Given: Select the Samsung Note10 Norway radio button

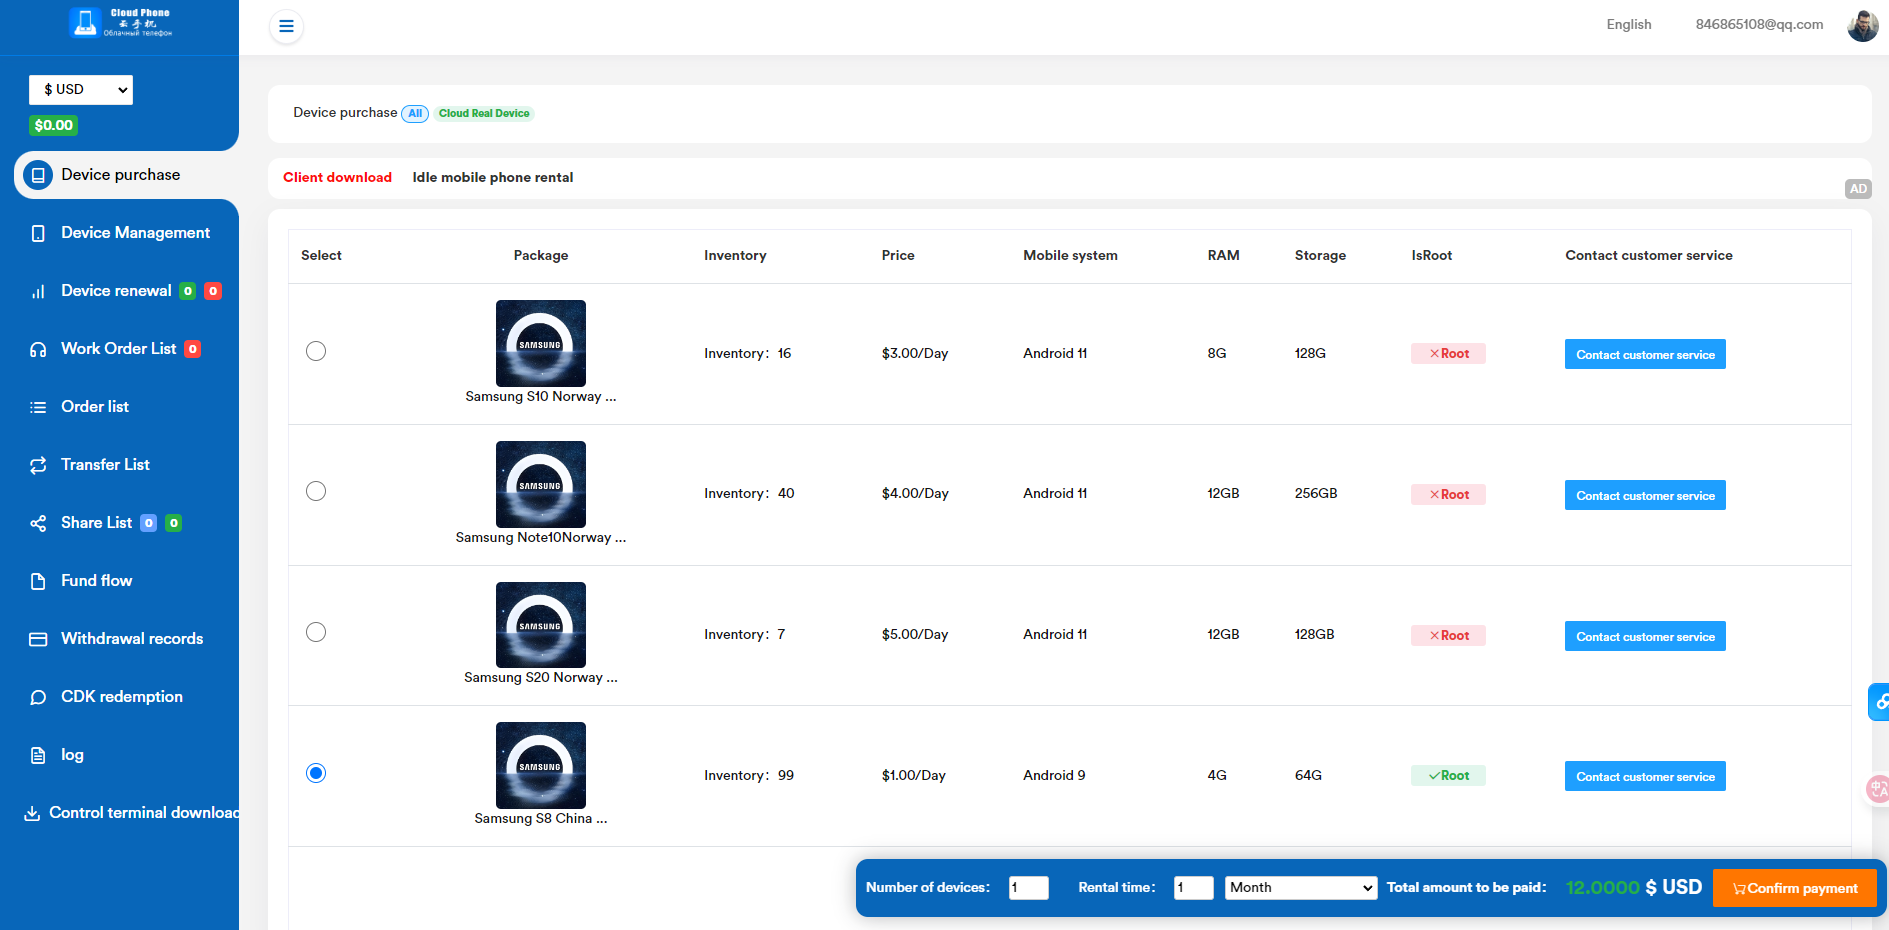Looking at the screenshot, I should [x=316, y=491].
